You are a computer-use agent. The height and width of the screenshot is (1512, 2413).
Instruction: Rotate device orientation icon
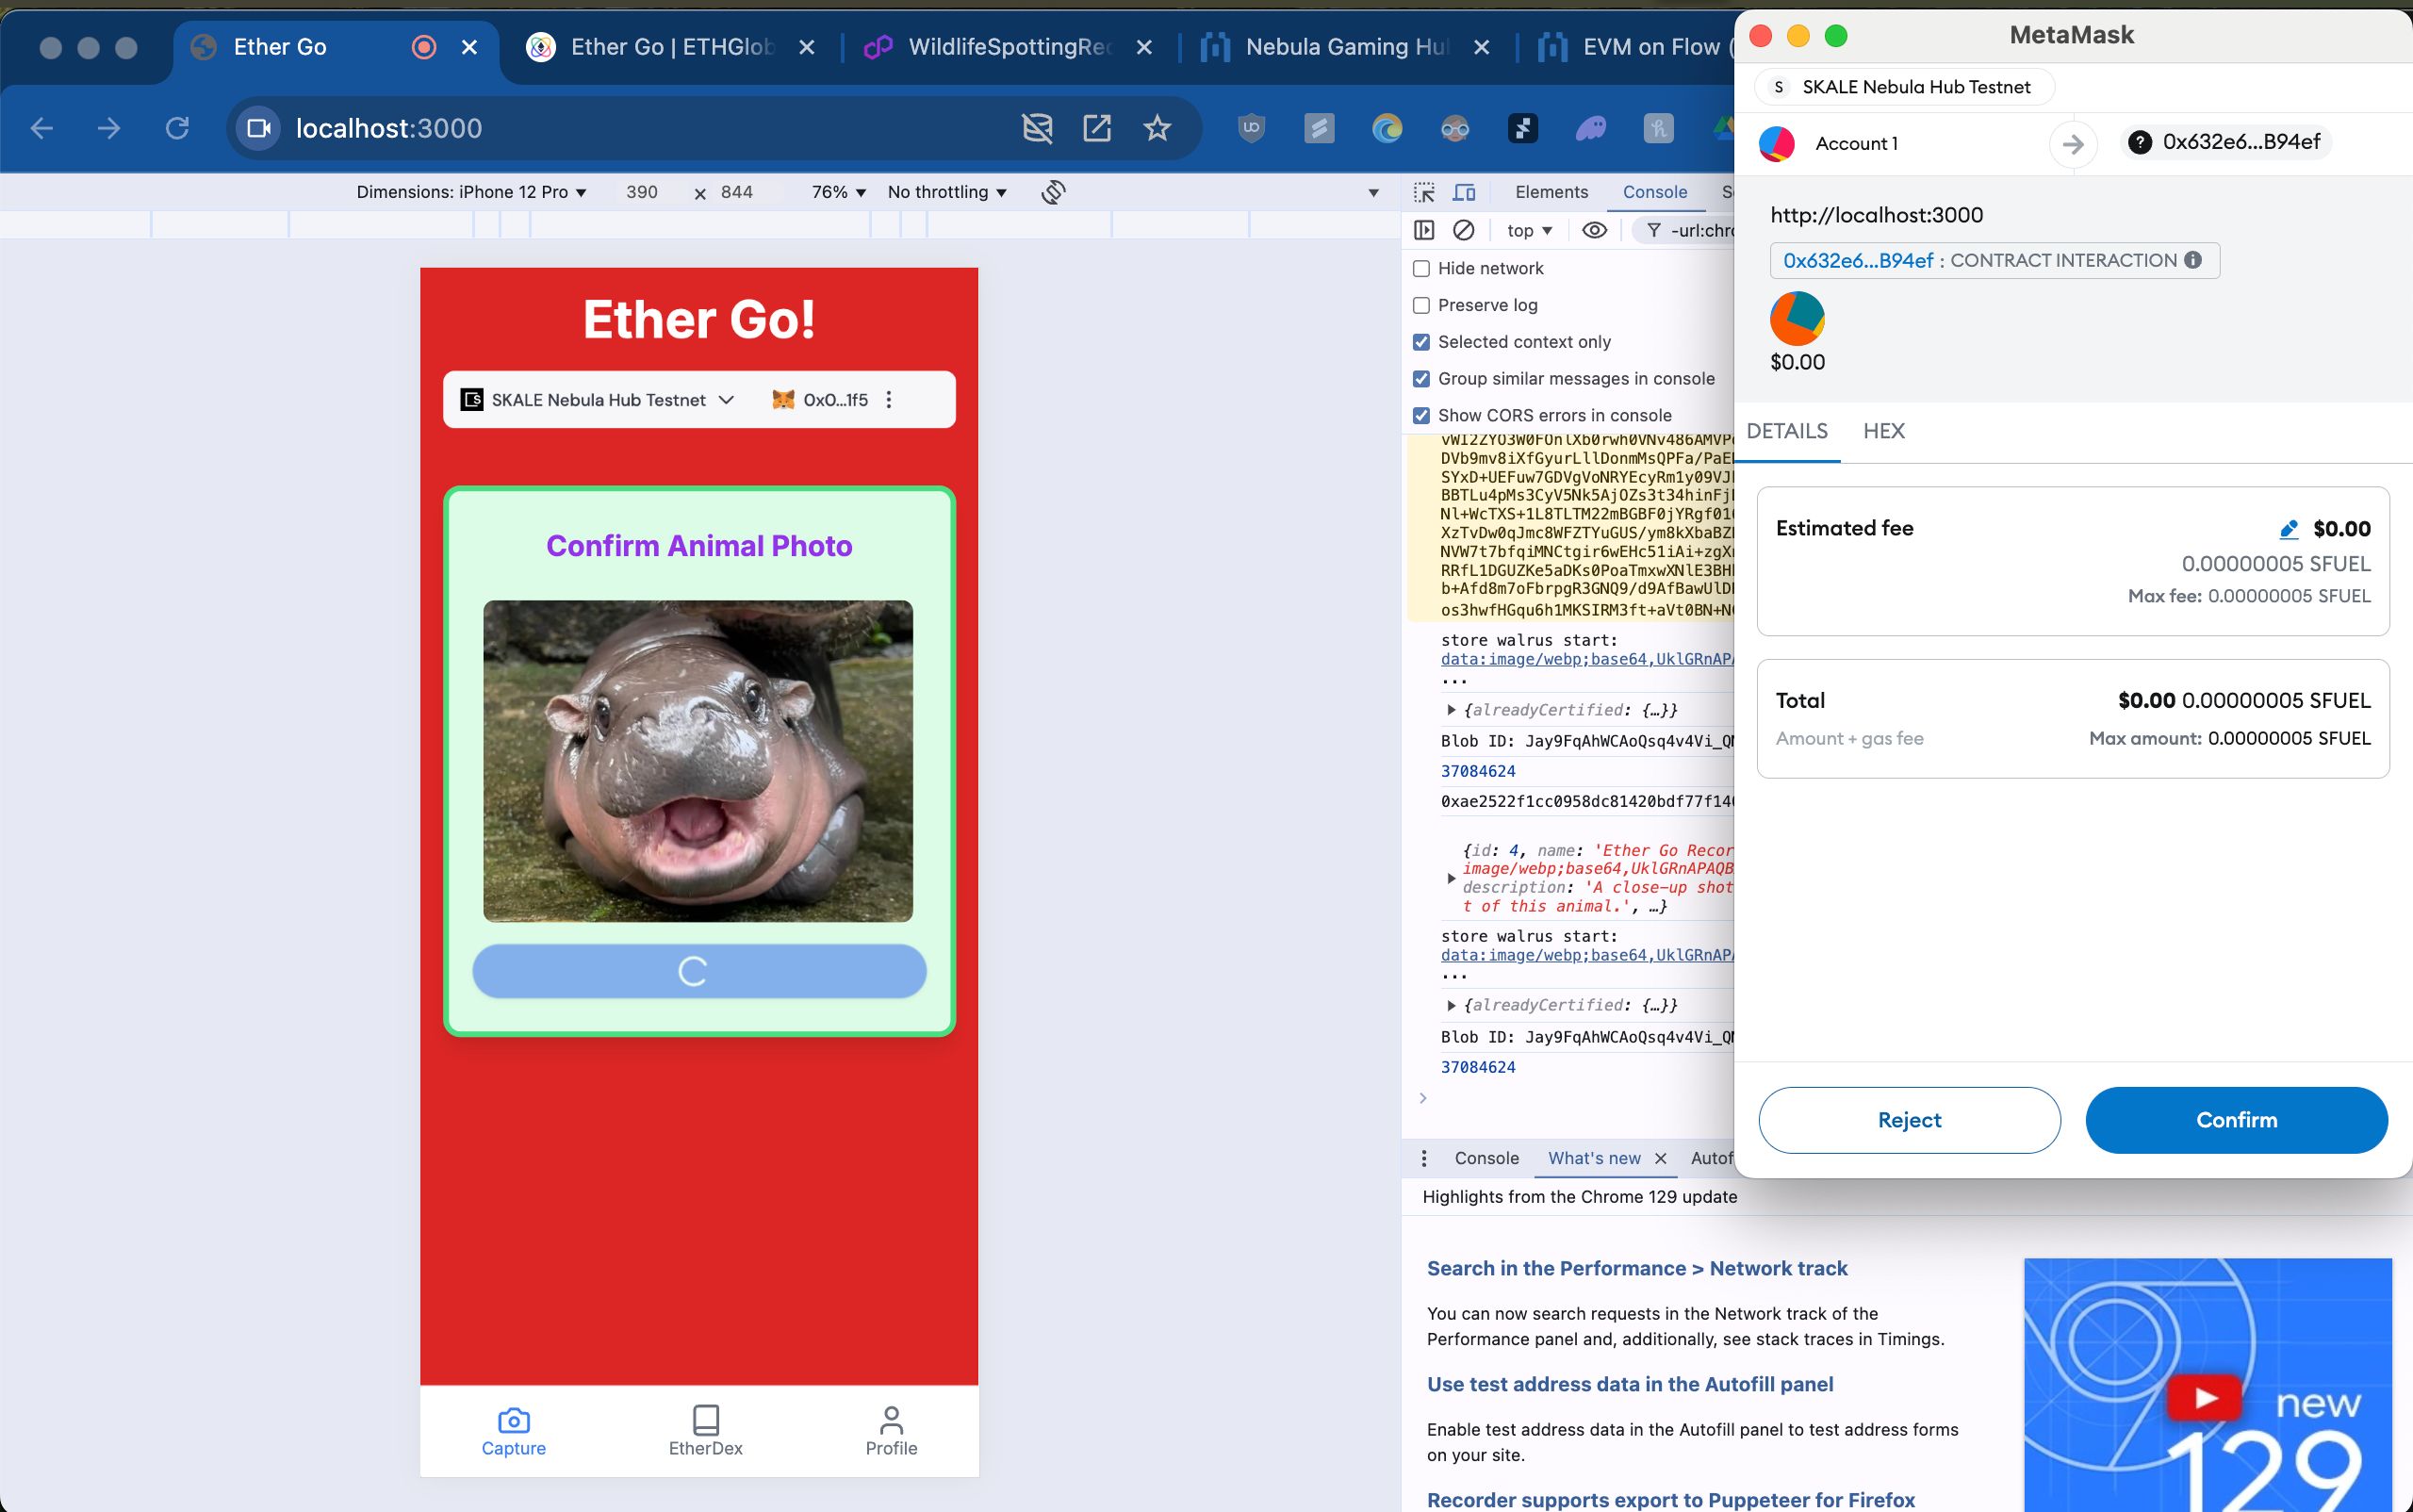pyautogui.click(x=1053, y=192)
